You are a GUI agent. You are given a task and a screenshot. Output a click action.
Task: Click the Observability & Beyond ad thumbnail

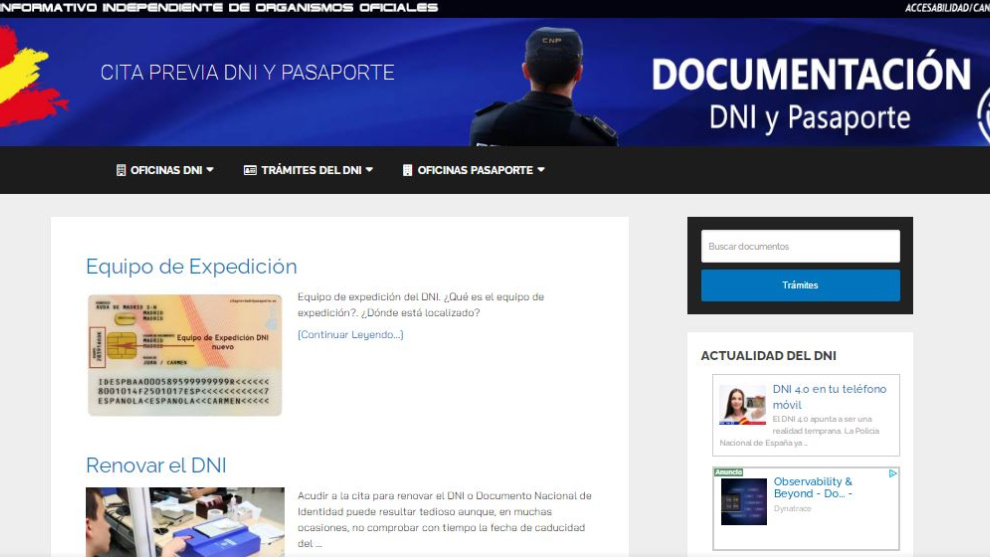[x=743, y=501]
